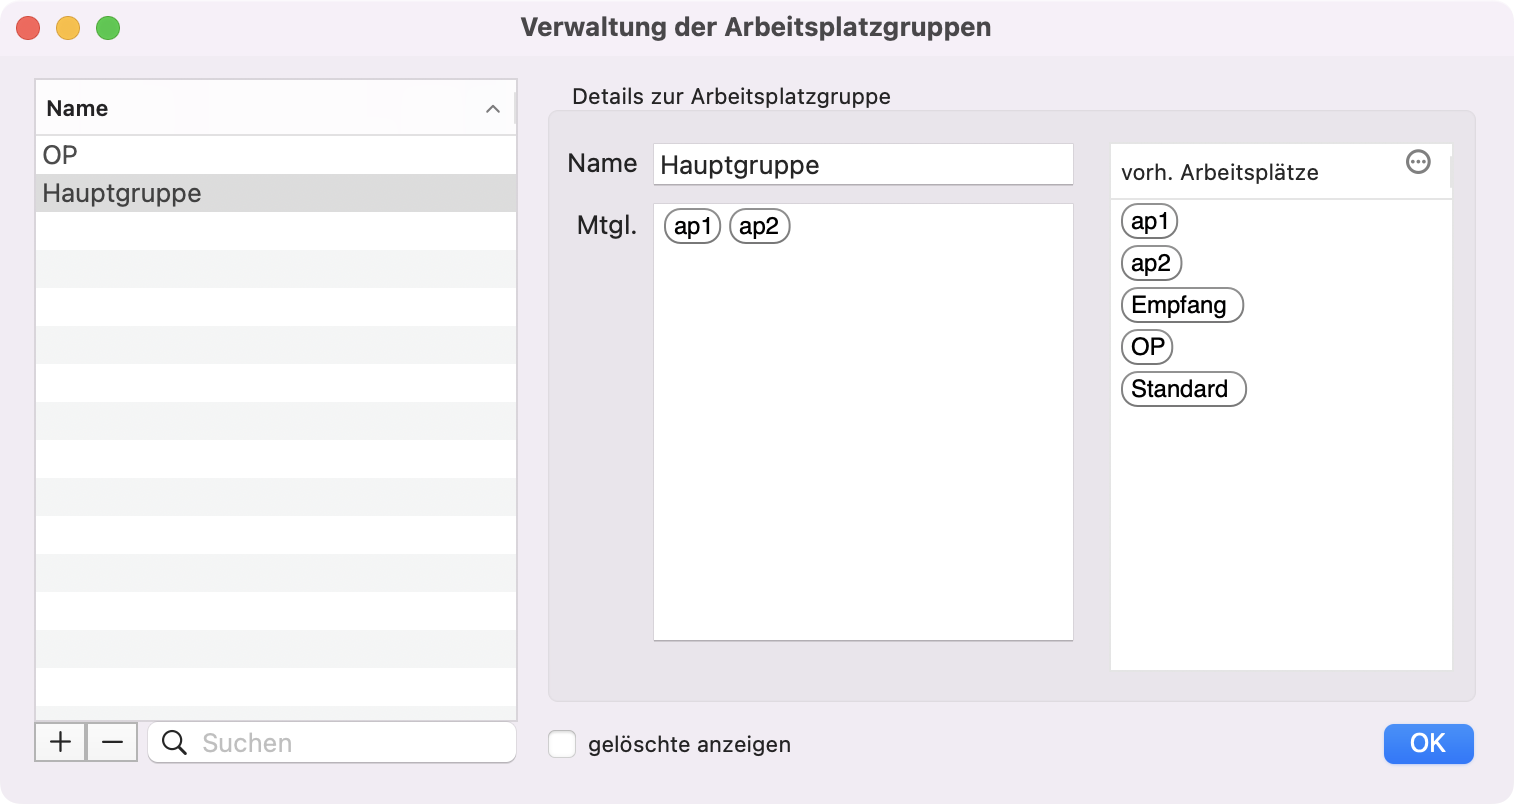This screenshot has width=1514, height=804.
Task: Select ap1 token in Mtgl. box
Action: 692,226
